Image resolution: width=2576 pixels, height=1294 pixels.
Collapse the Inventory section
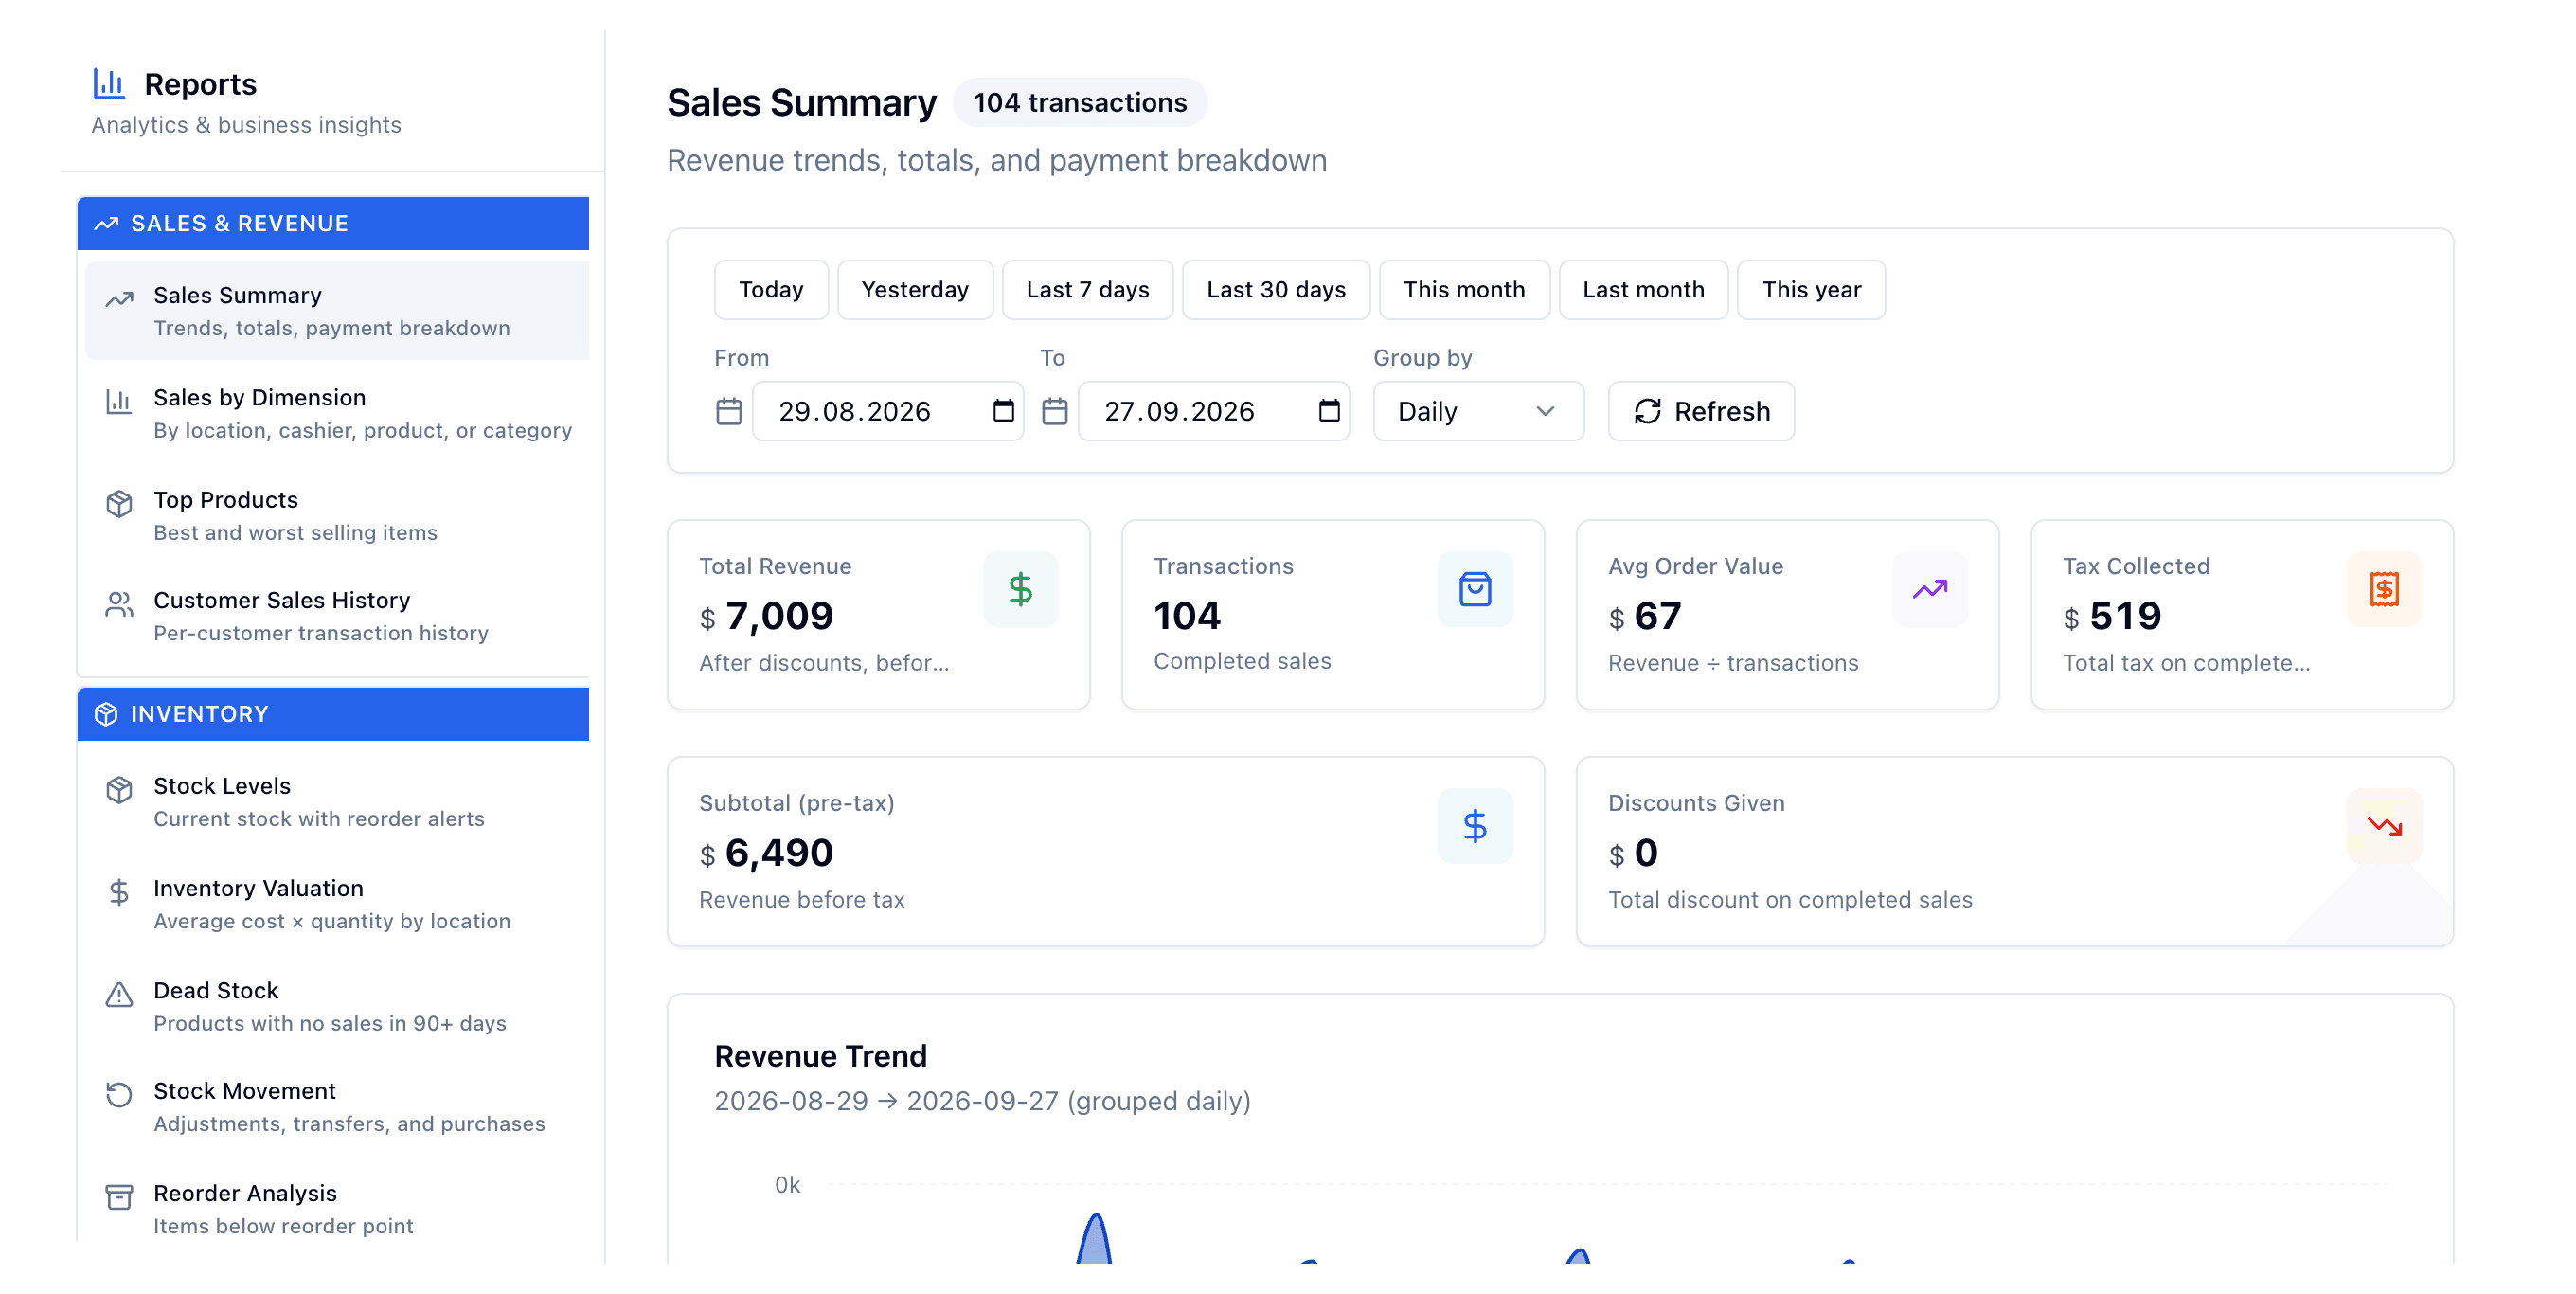point(333,714)
